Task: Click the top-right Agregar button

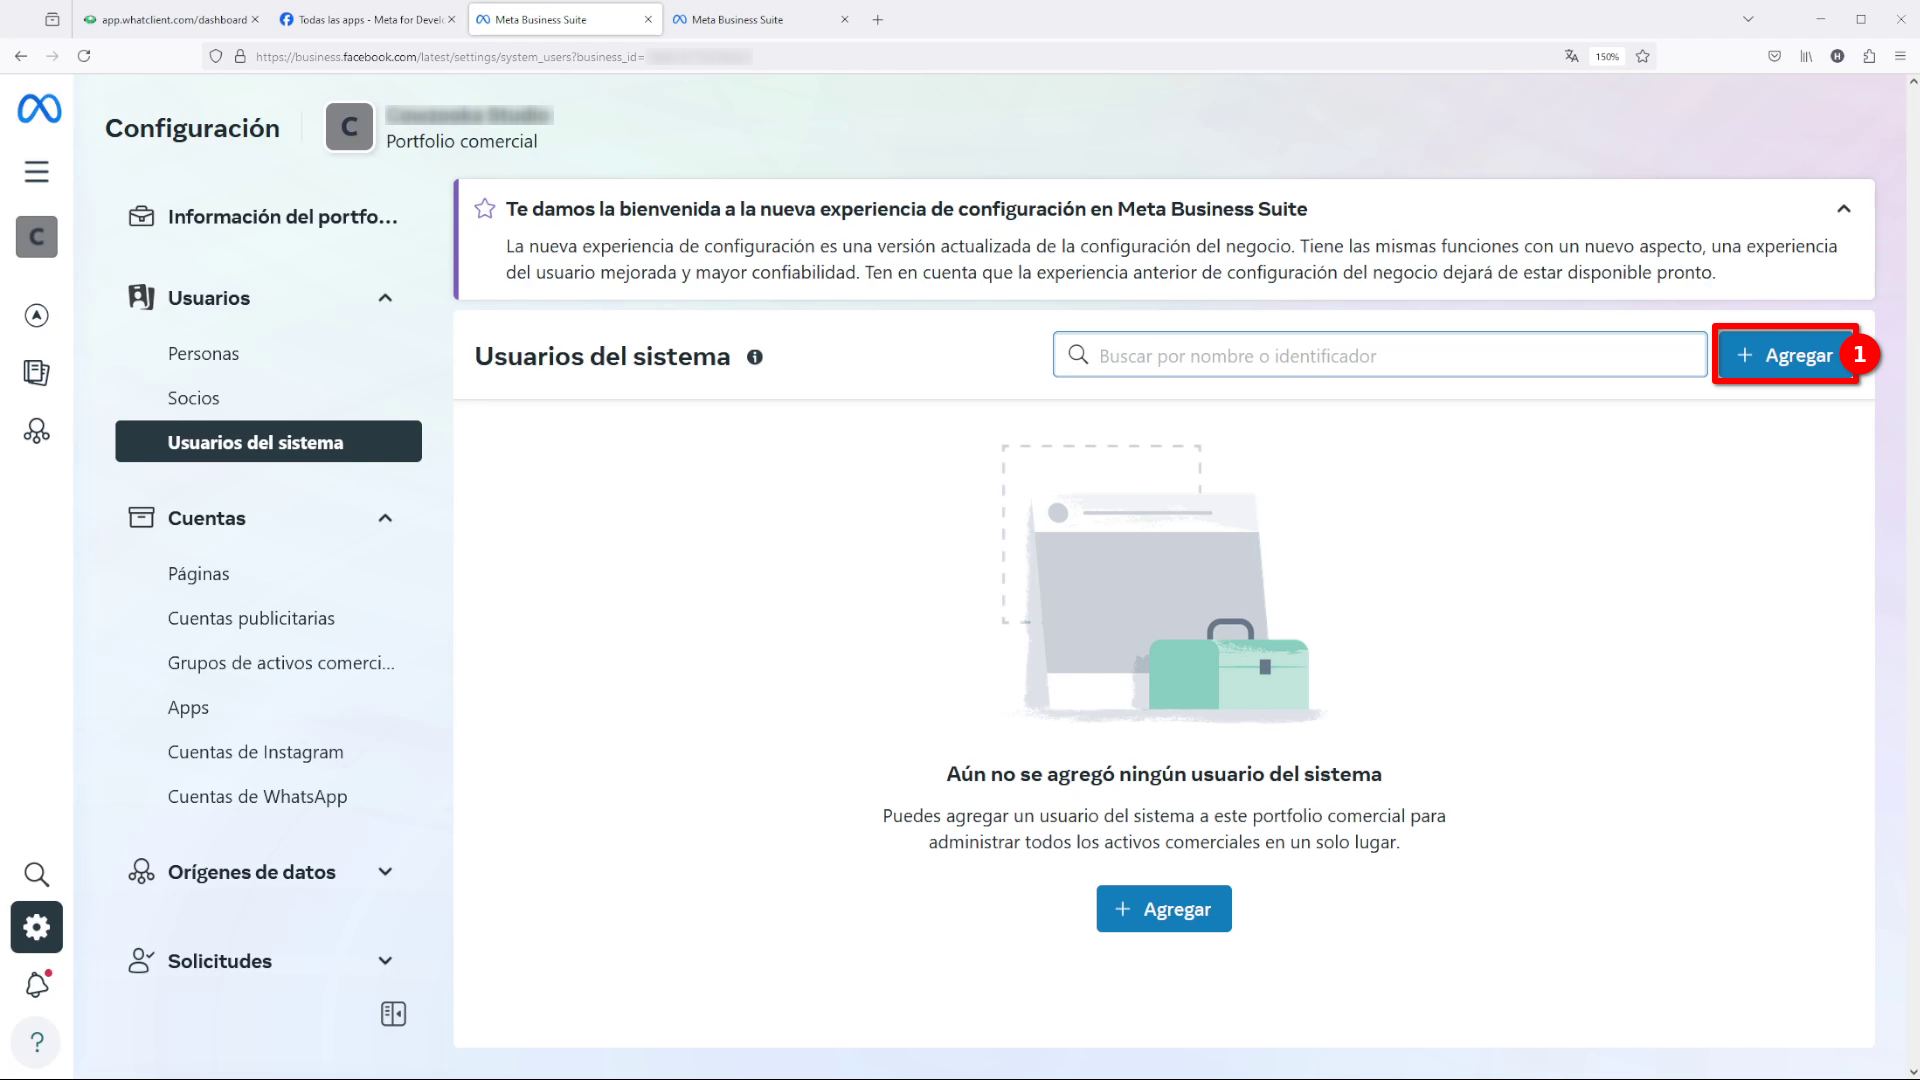Action: click(x=1785, y=355)
